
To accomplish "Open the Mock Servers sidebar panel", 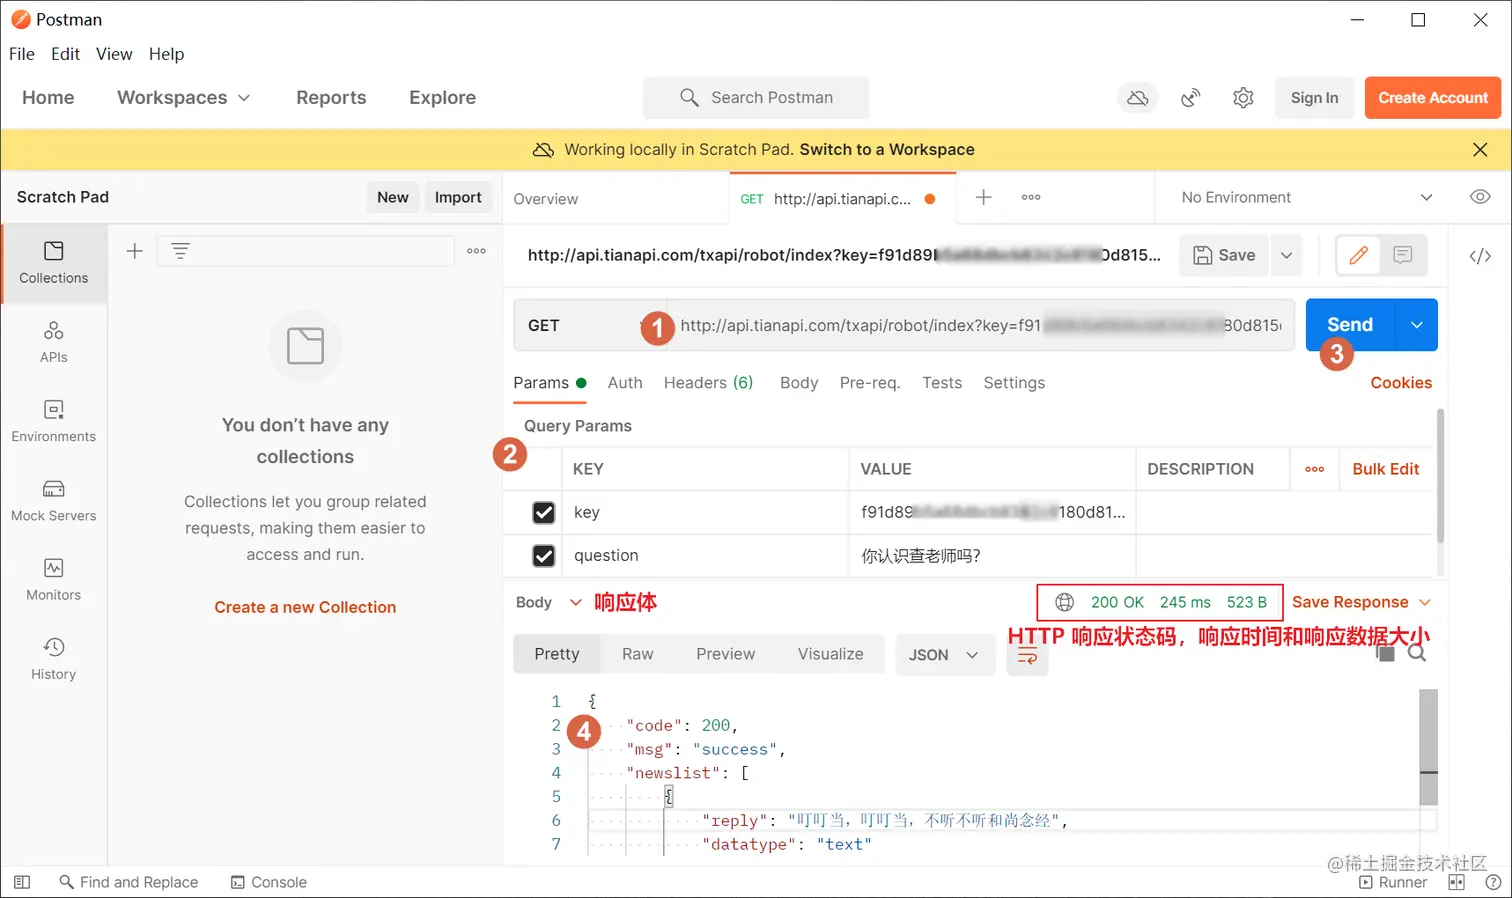I will [54, 500].
